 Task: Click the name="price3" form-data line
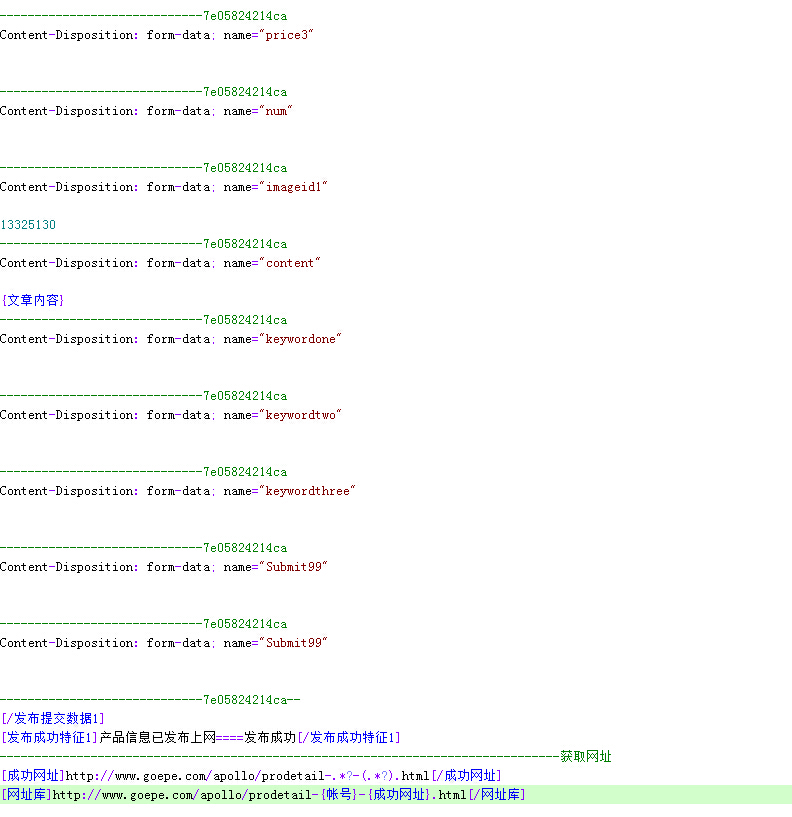coord(157,35)
